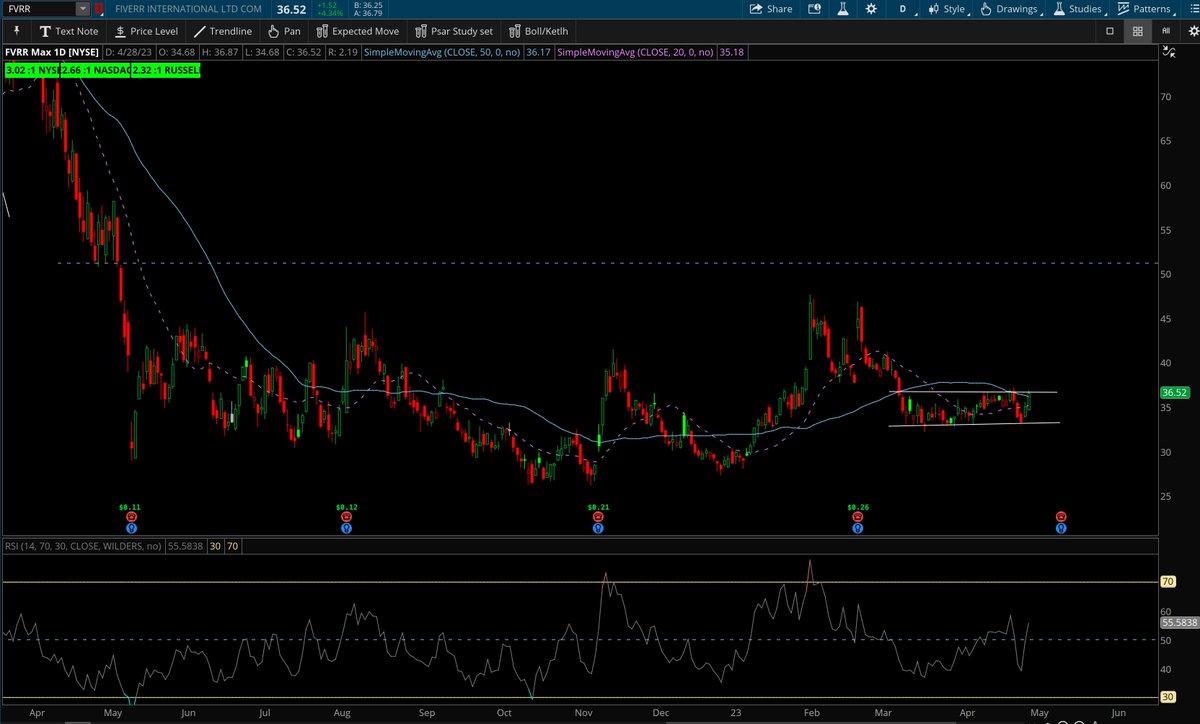Click the grid layout icon top right
Screen dimensions: 1200x724
tap(1138, 31)
